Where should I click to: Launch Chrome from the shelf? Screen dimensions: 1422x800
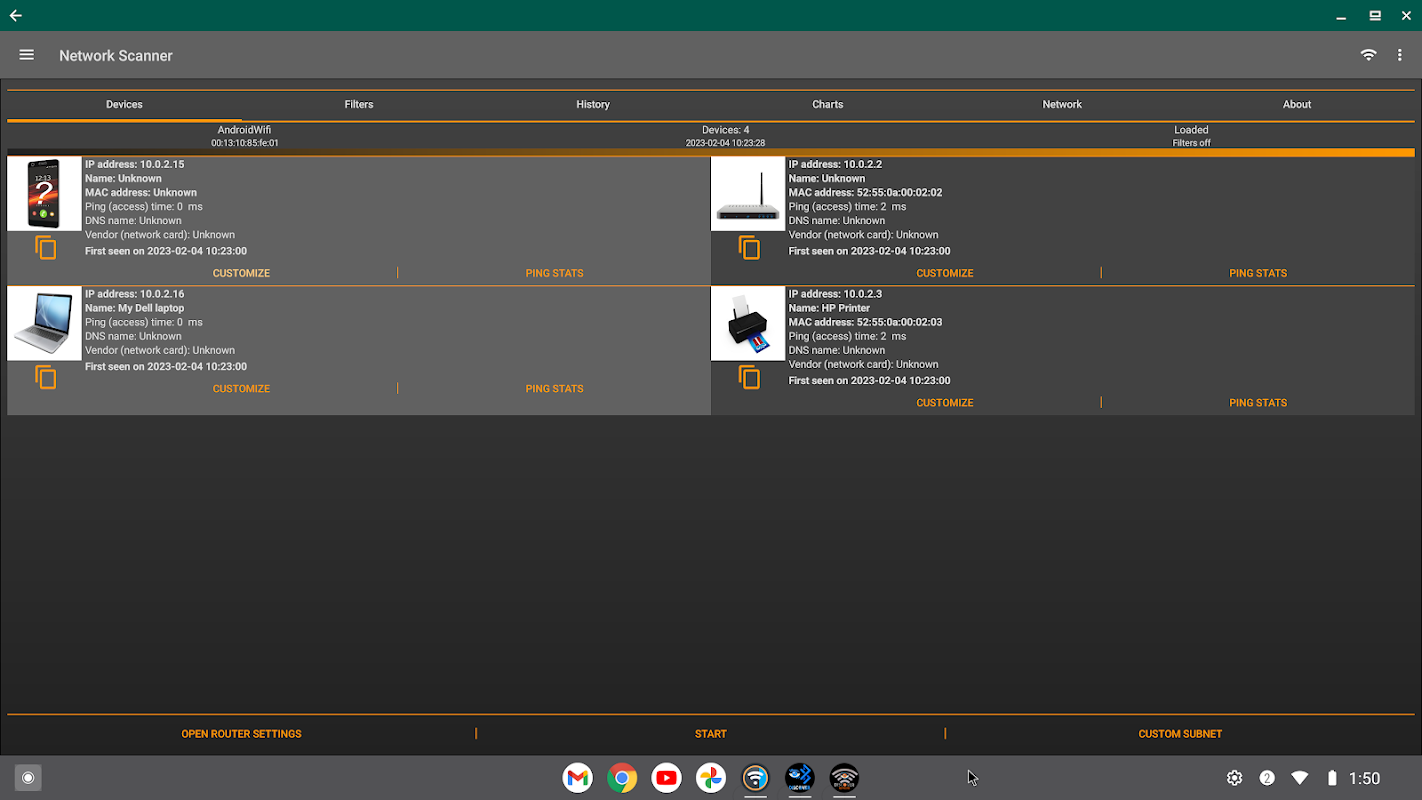coord(622,778)
